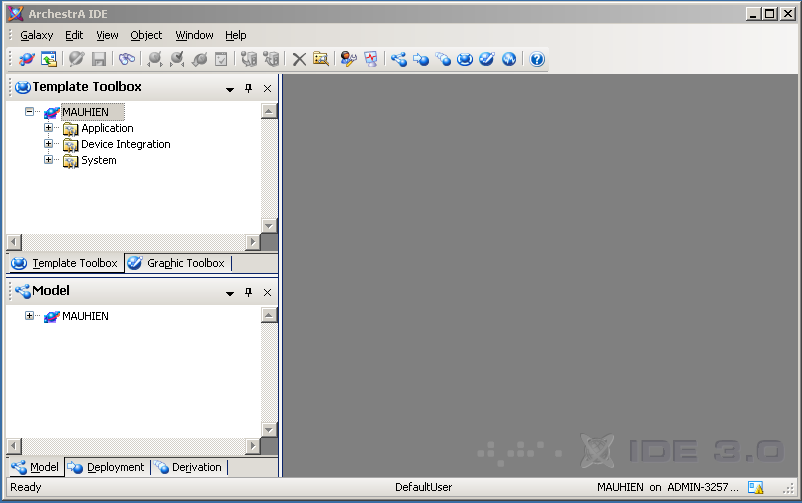Expand the Device Integration toolset folder
The width and height of the screenshot is (802, 503).
point(49,144)
